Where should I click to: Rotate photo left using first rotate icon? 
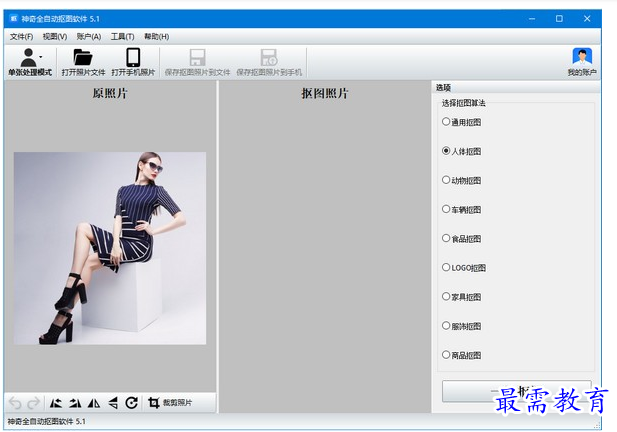click(56, 403)
